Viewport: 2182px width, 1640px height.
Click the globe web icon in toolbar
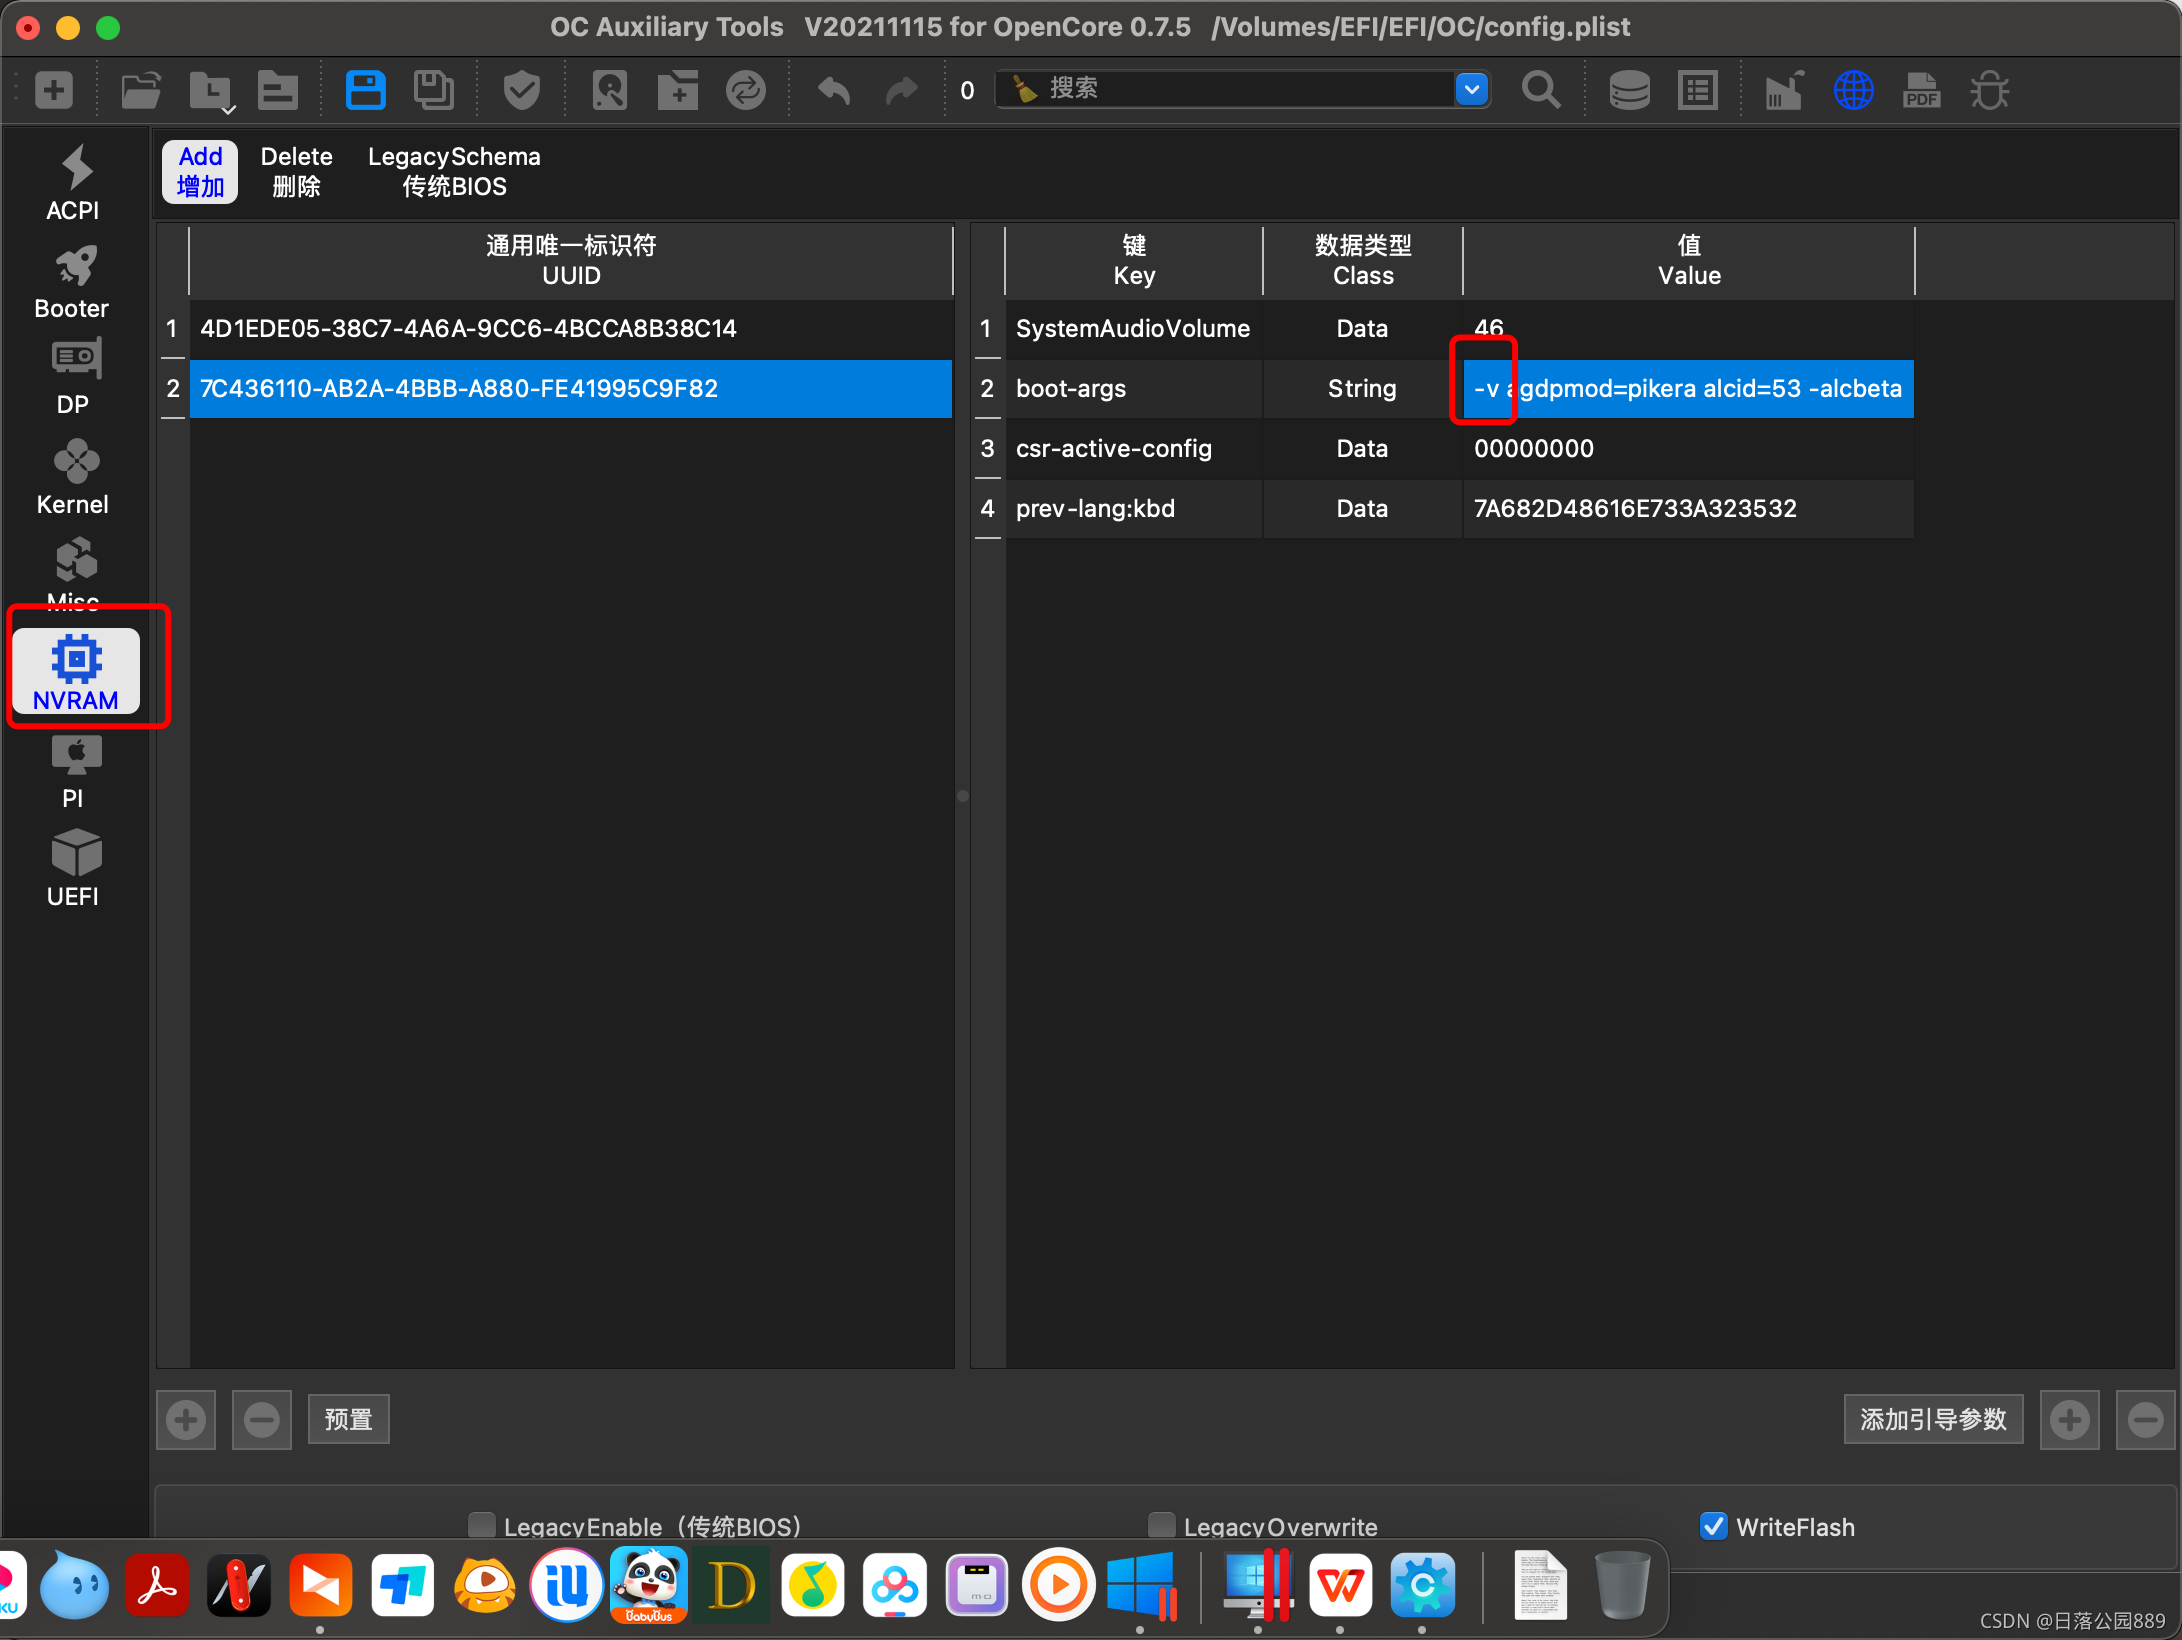[1853, 90]
